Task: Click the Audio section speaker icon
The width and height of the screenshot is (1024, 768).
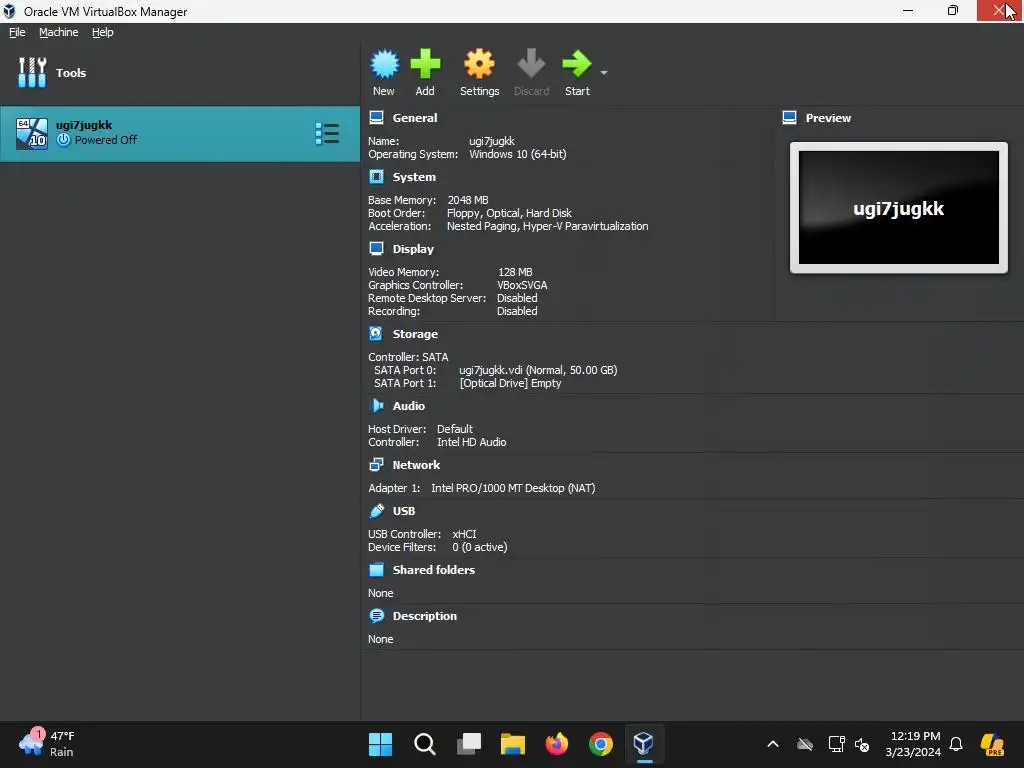Action: point(377,406)
